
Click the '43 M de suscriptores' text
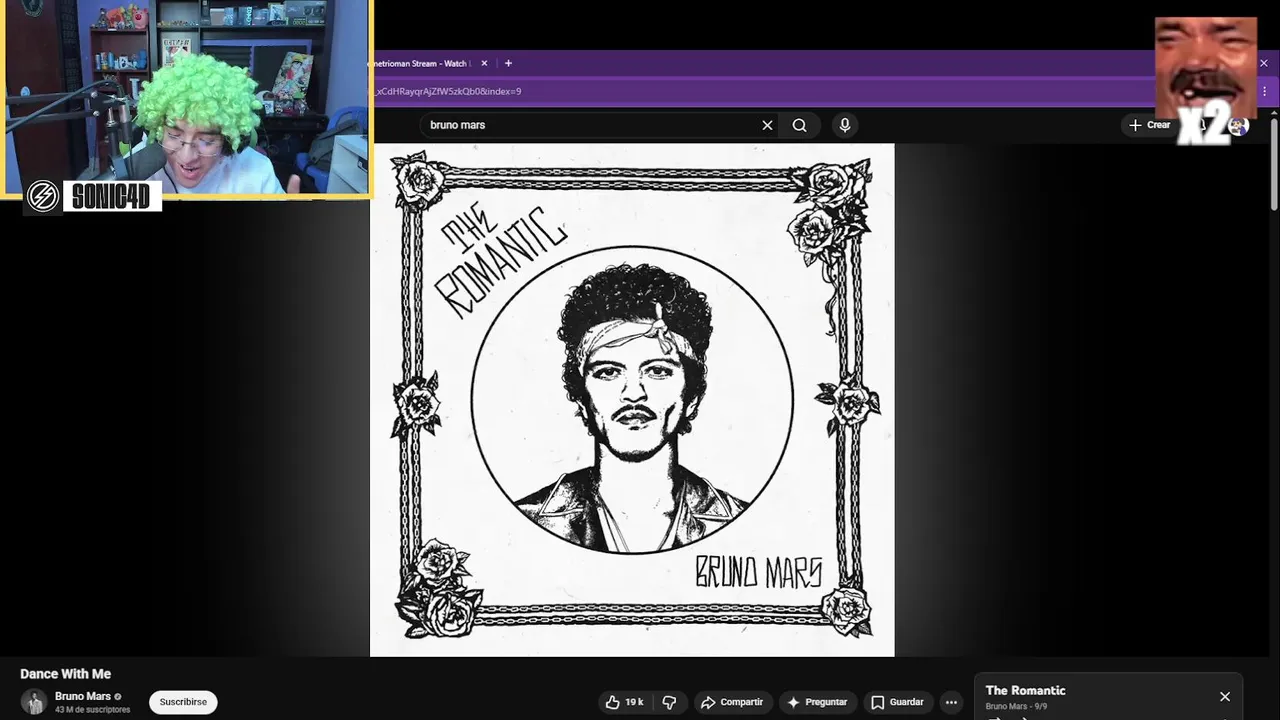pos(93,710)
